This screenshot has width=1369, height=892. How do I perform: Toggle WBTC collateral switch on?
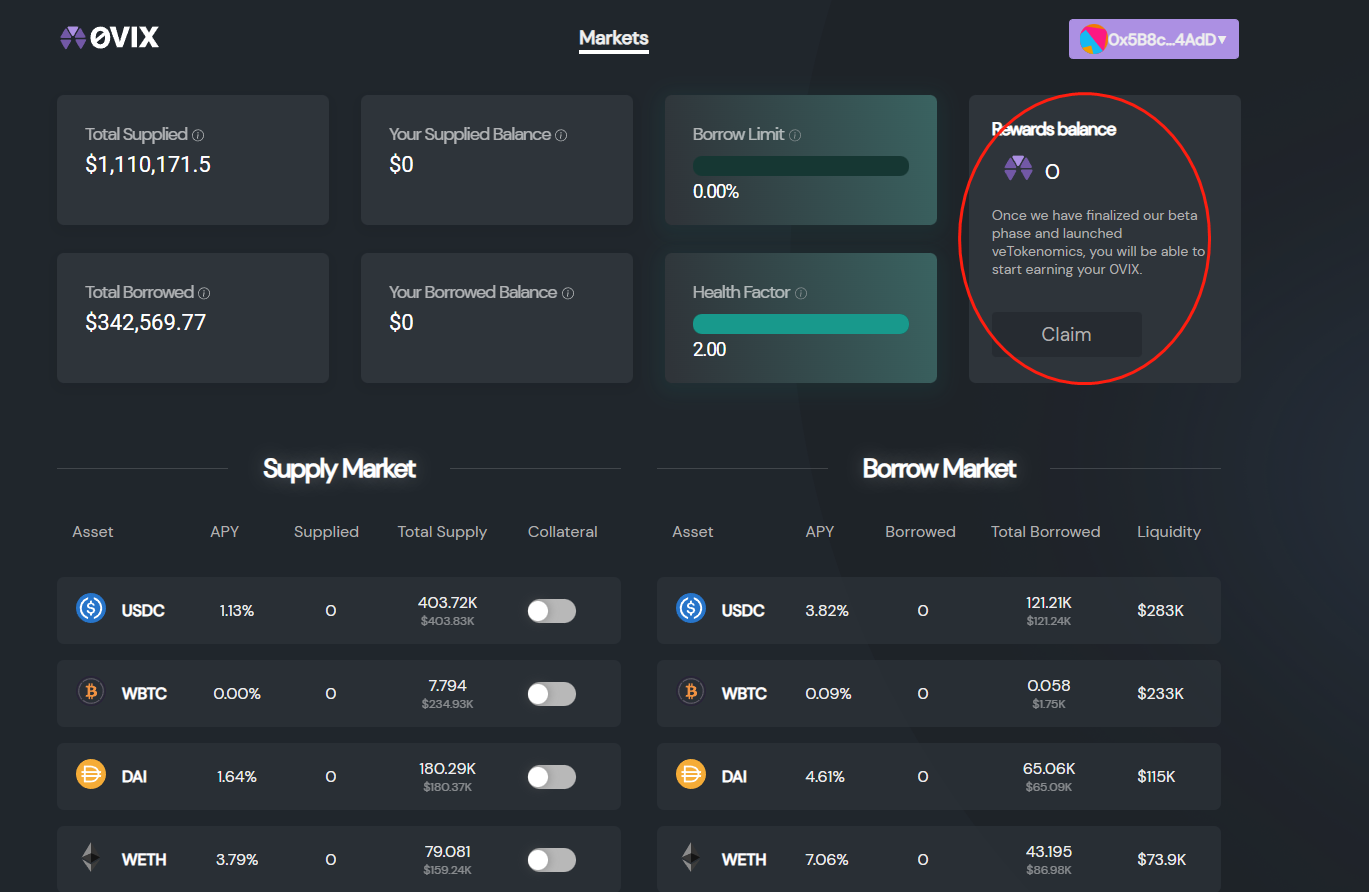pyautogui.click(x=551, y=694)
